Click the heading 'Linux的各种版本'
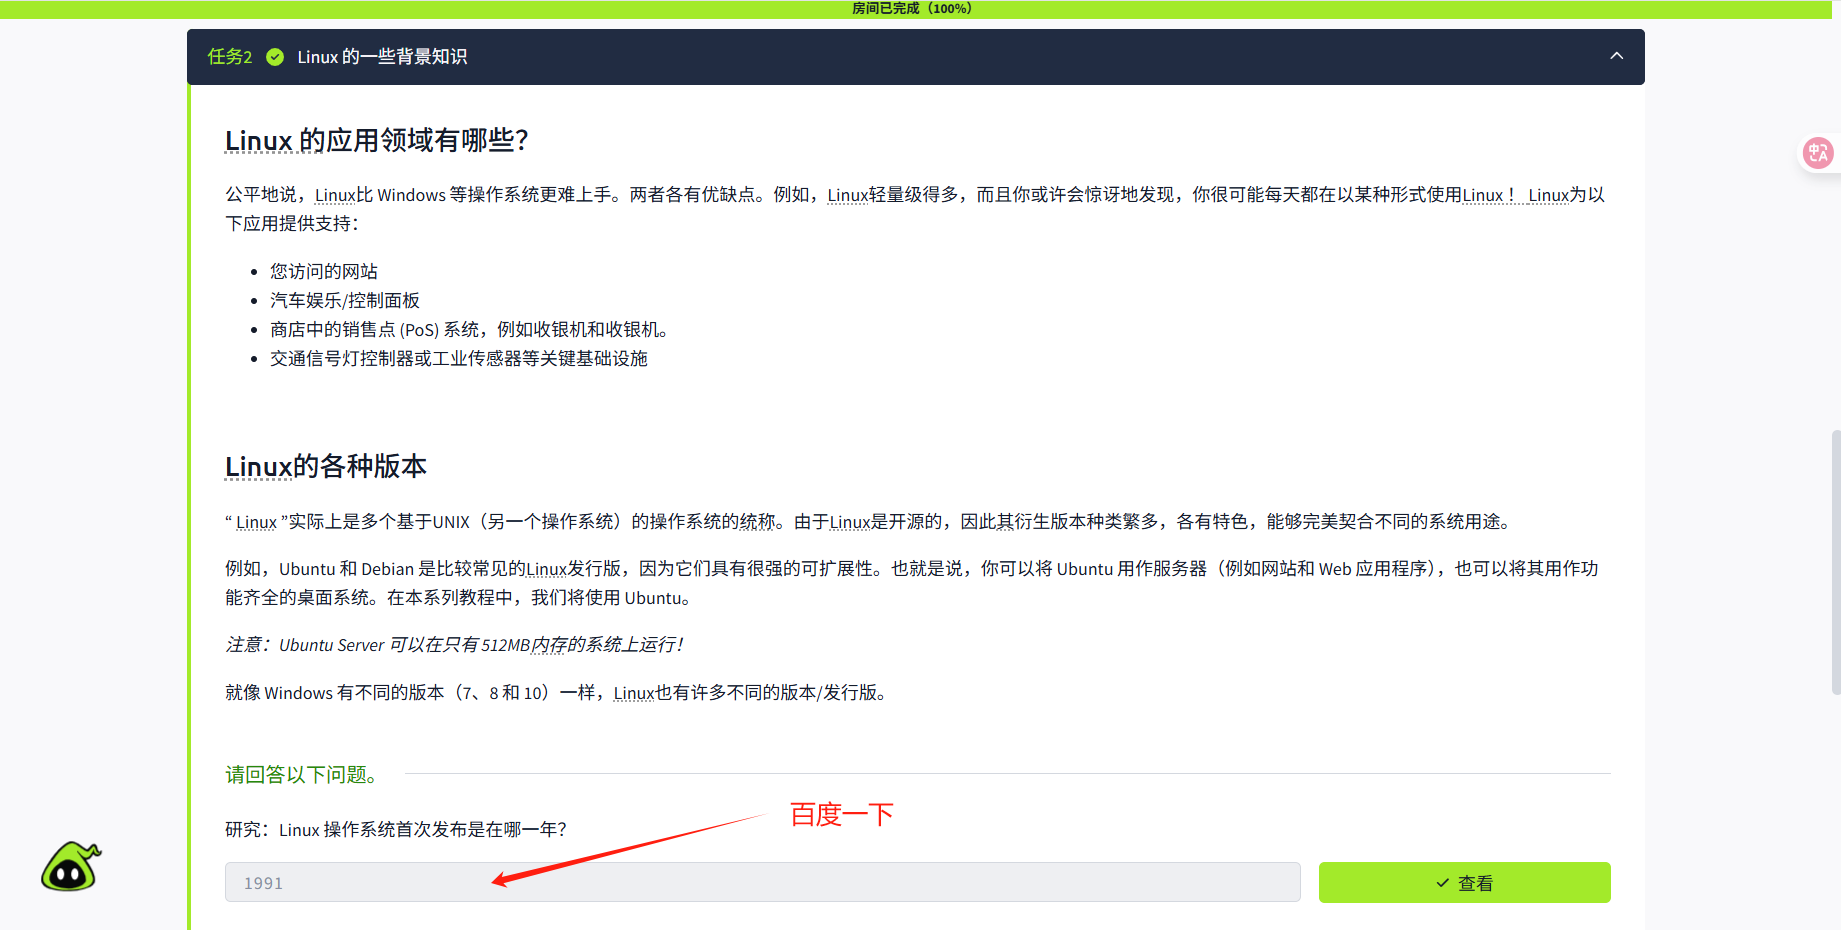 326,466
